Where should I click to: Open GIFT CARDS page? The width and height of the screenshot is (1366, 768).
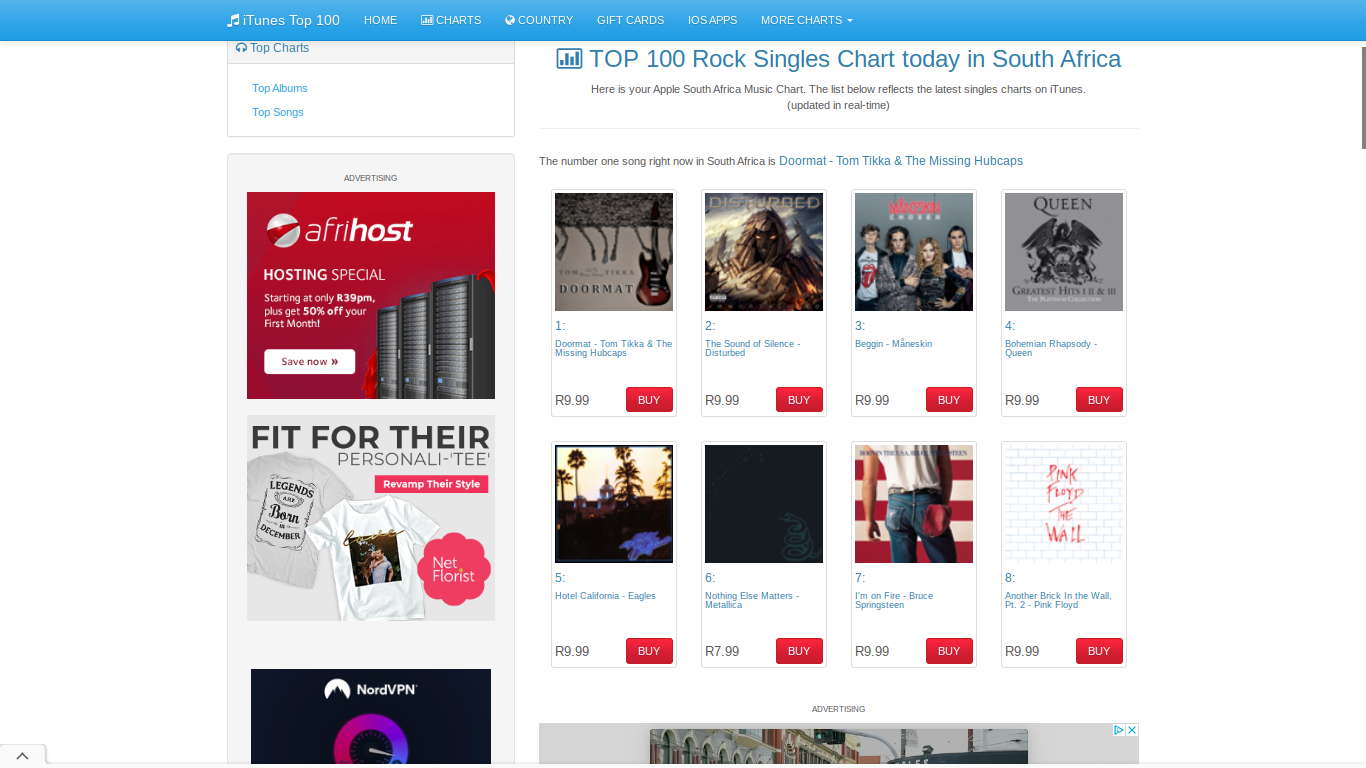[630, 20]
